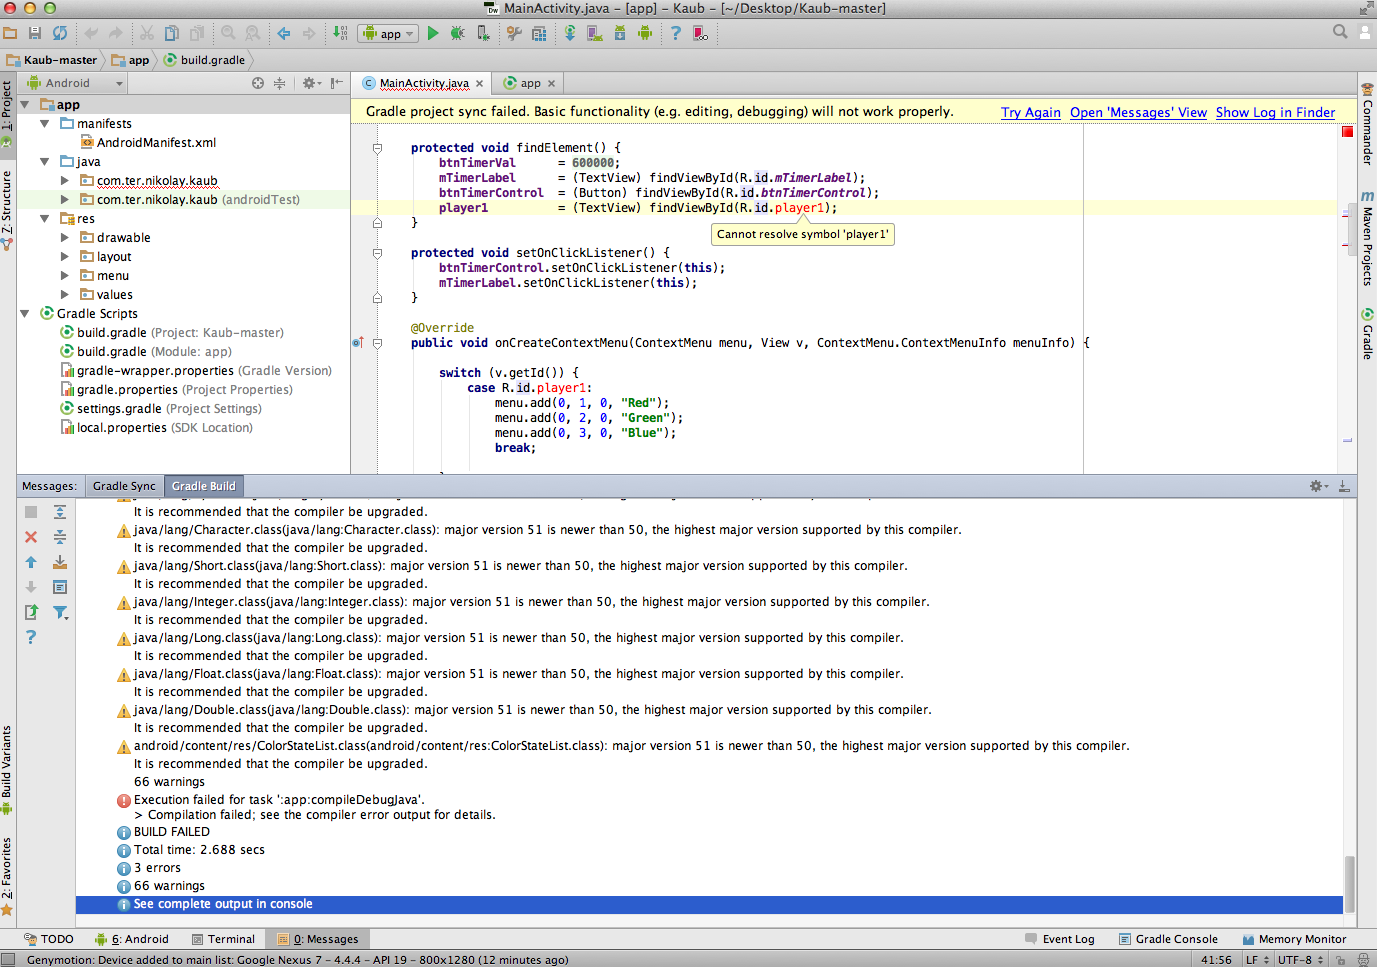Run the app with the green play button
1377x967 pixels.
click(x=433, y=33)
